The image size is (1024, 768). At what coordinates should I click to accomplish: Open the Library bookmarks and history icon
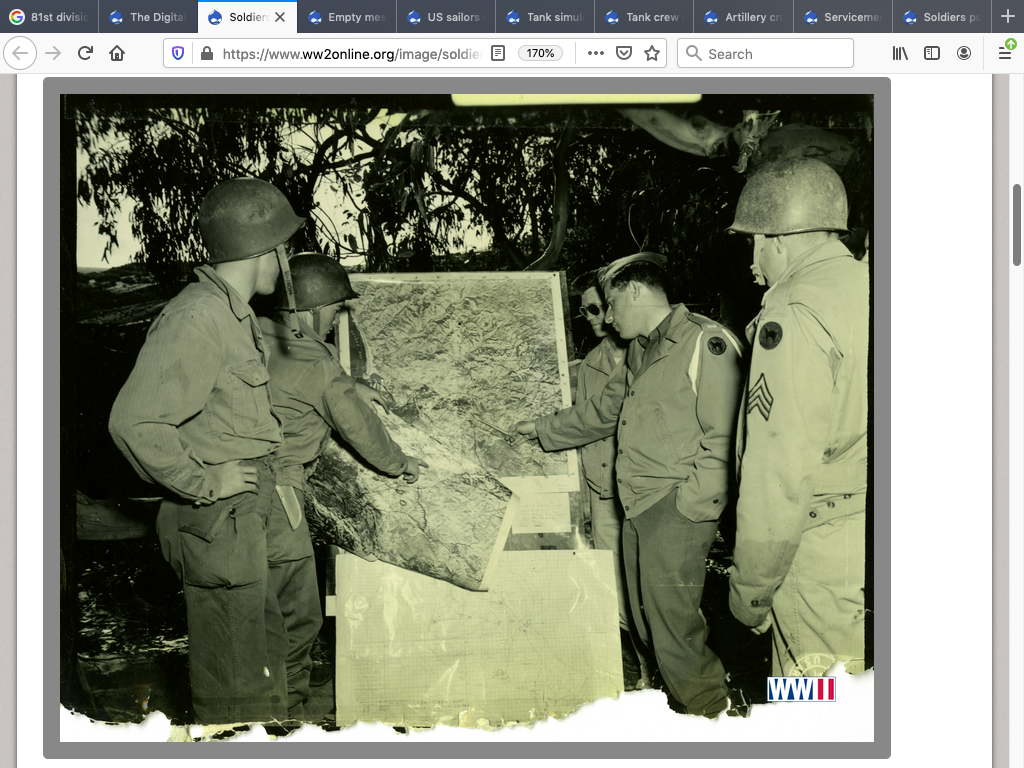coord(900,53)
